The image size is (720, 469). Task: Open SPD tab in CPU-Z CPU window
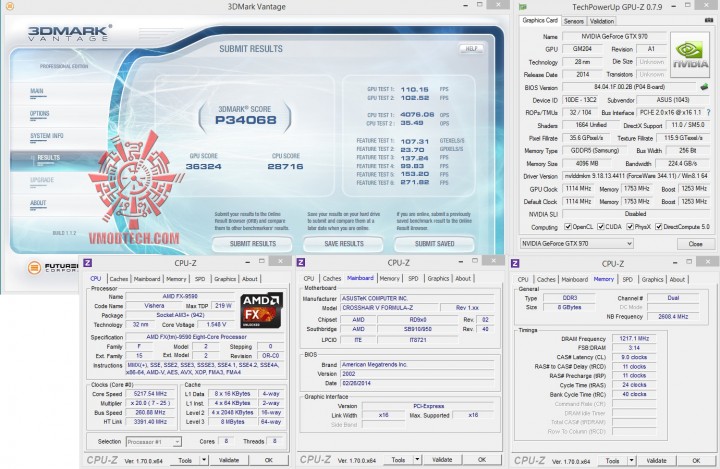(x=200, y=279)
